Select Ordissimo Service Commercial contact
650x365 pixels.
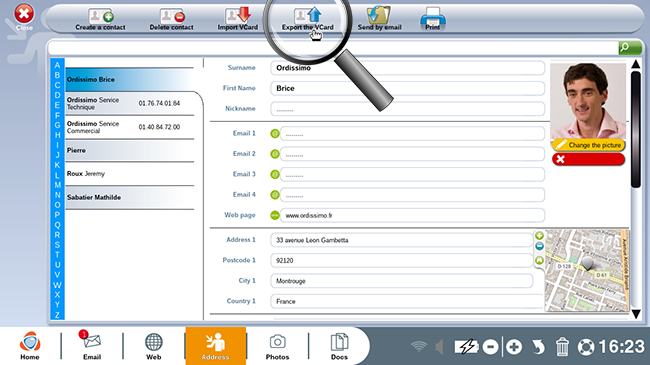pyautogui.click(x=129, y=127)
